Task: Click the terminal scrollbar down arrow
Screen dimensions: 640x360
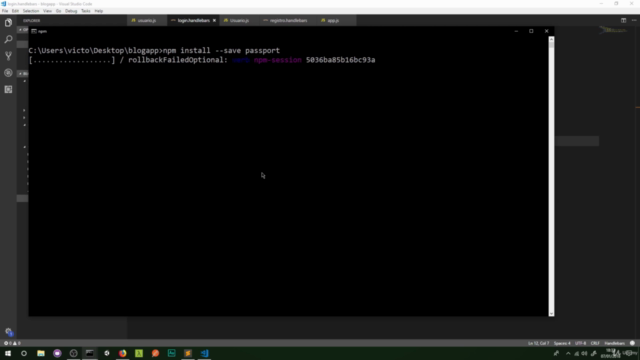Action: 551,313
